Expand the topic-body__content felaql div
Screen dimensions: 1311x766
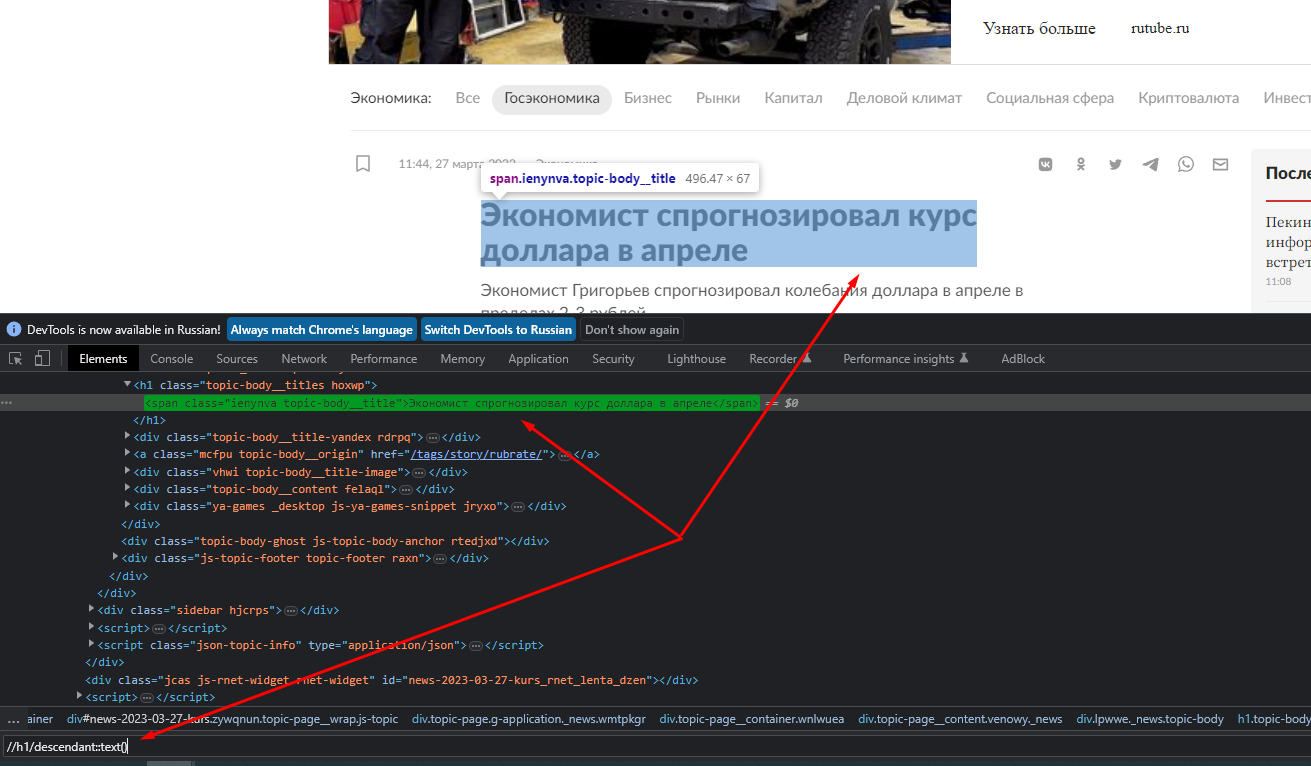tap(127, 488)
